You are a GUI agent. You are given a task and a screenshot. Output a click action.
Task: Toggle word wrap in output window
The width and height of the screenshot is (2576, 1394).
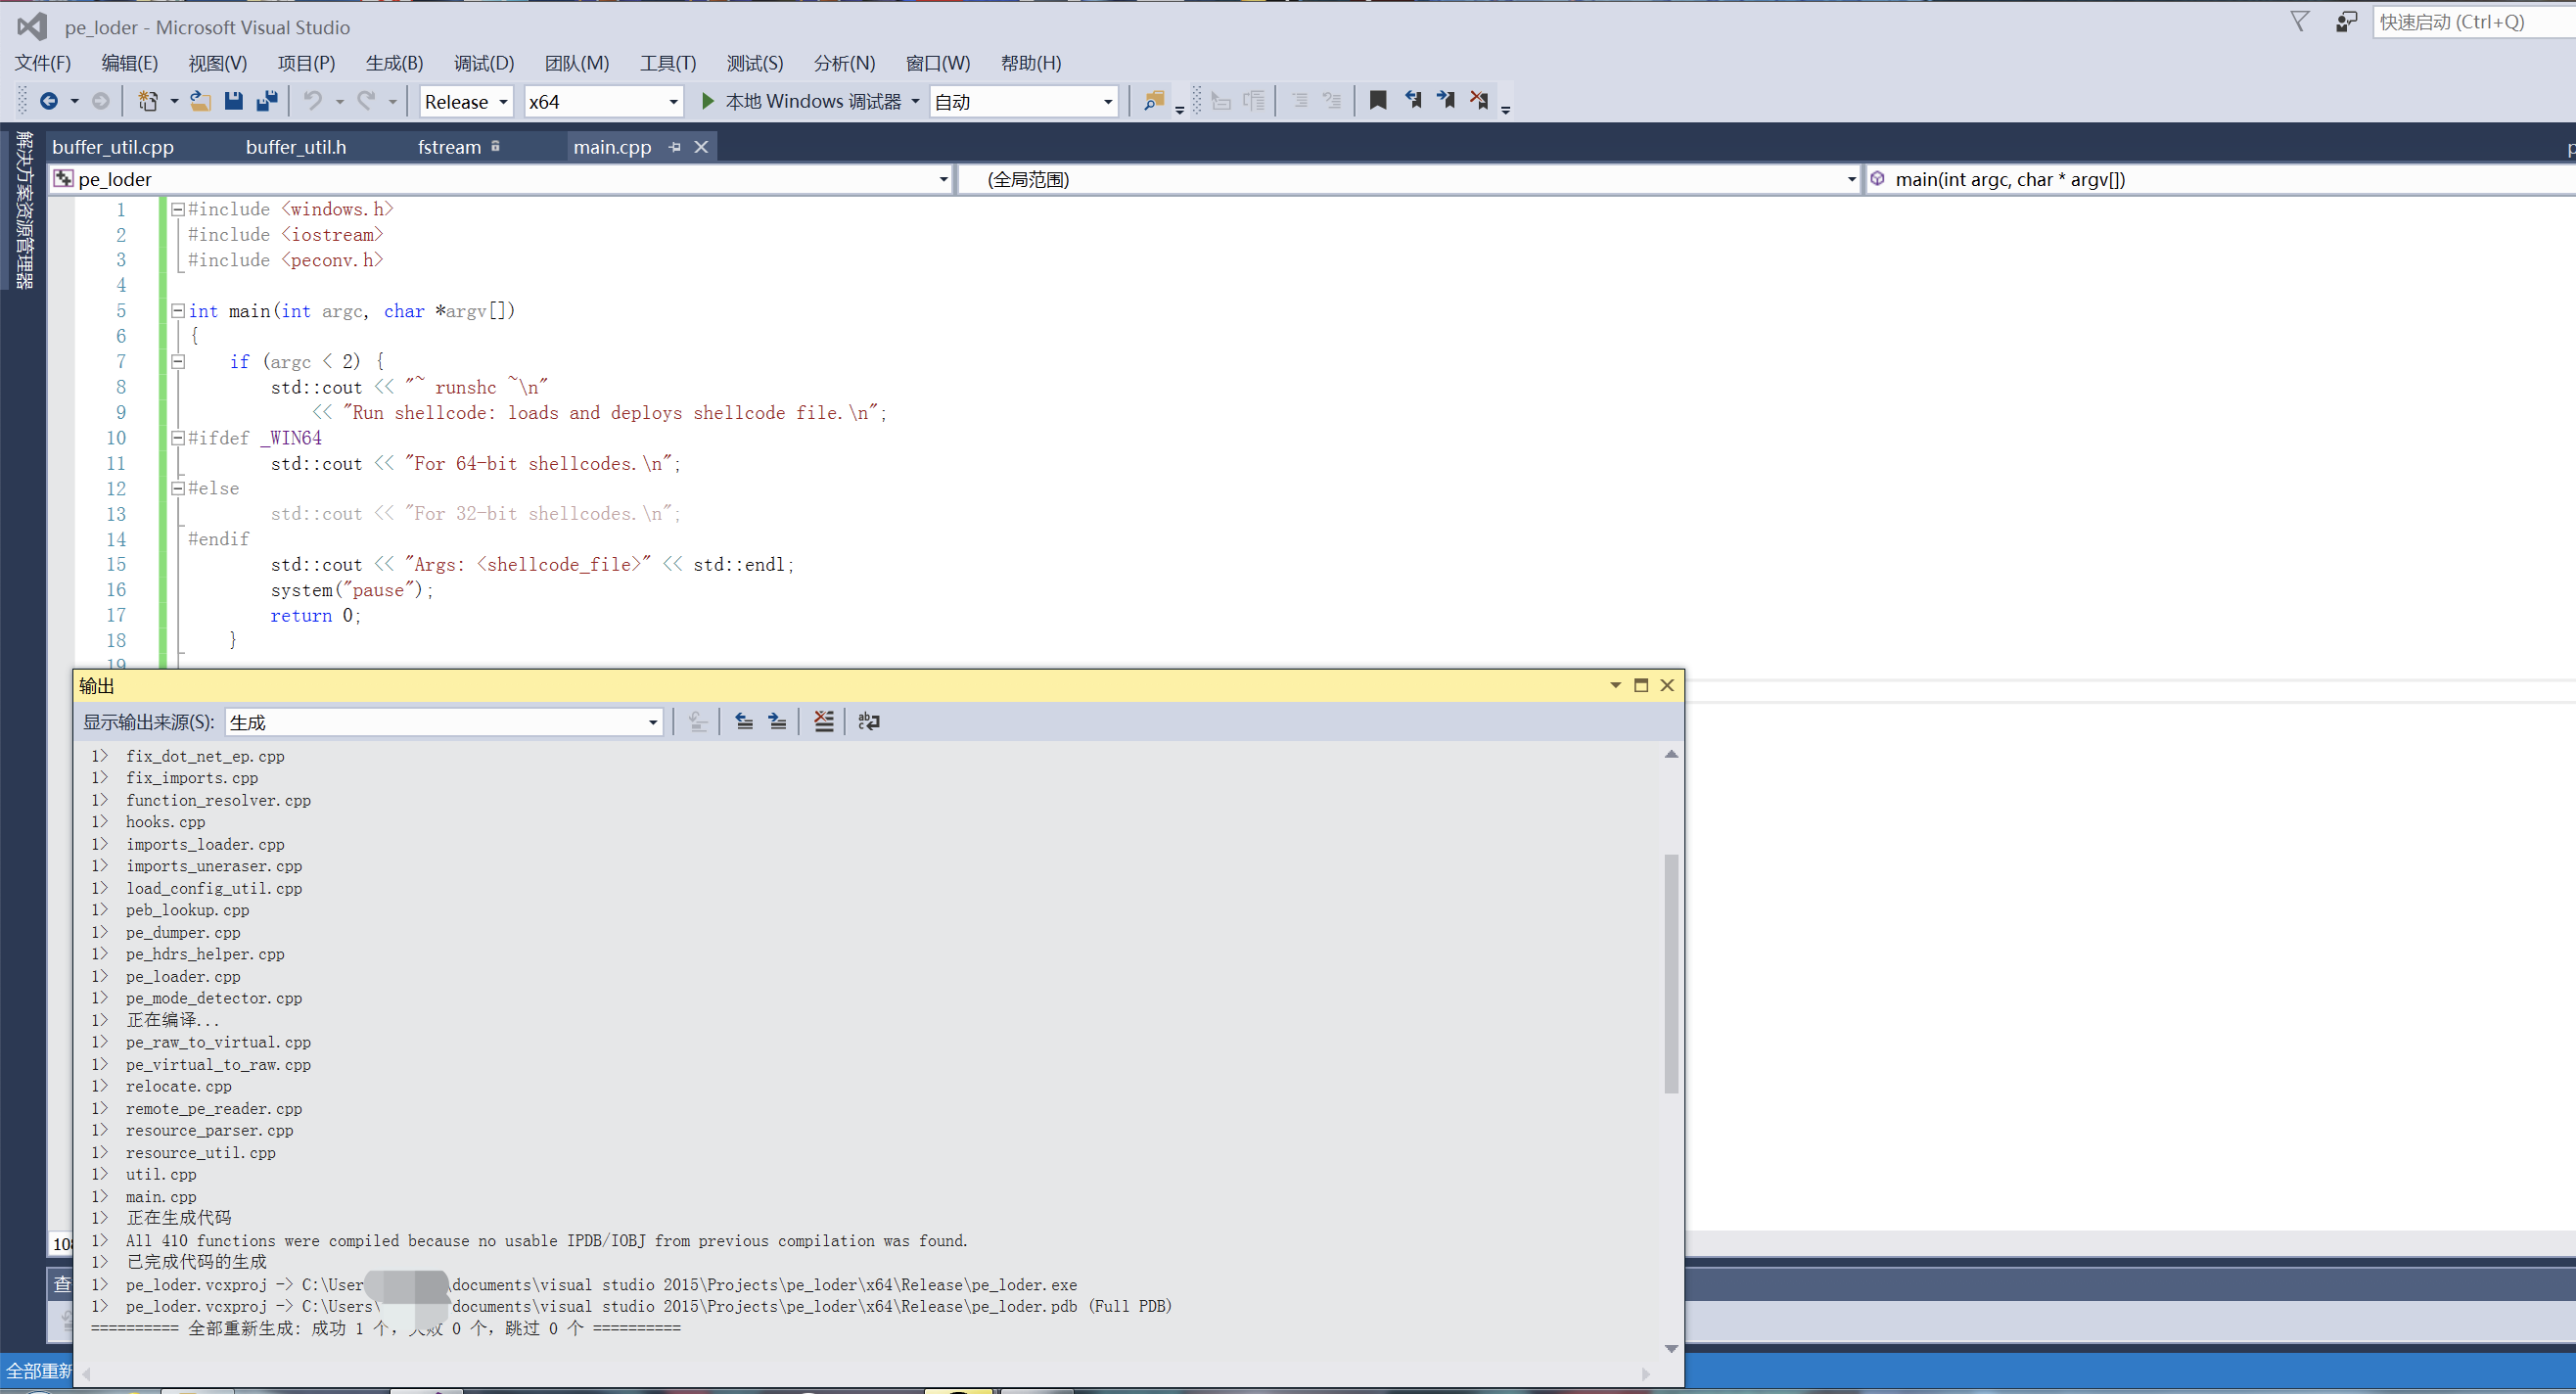[x=868, y=721]
